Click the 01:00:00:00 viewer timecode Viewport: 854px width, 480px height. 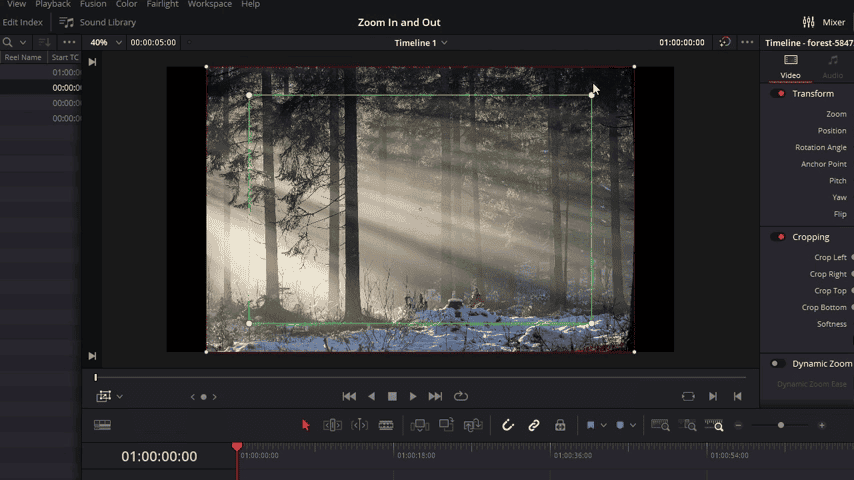point(681,42)
